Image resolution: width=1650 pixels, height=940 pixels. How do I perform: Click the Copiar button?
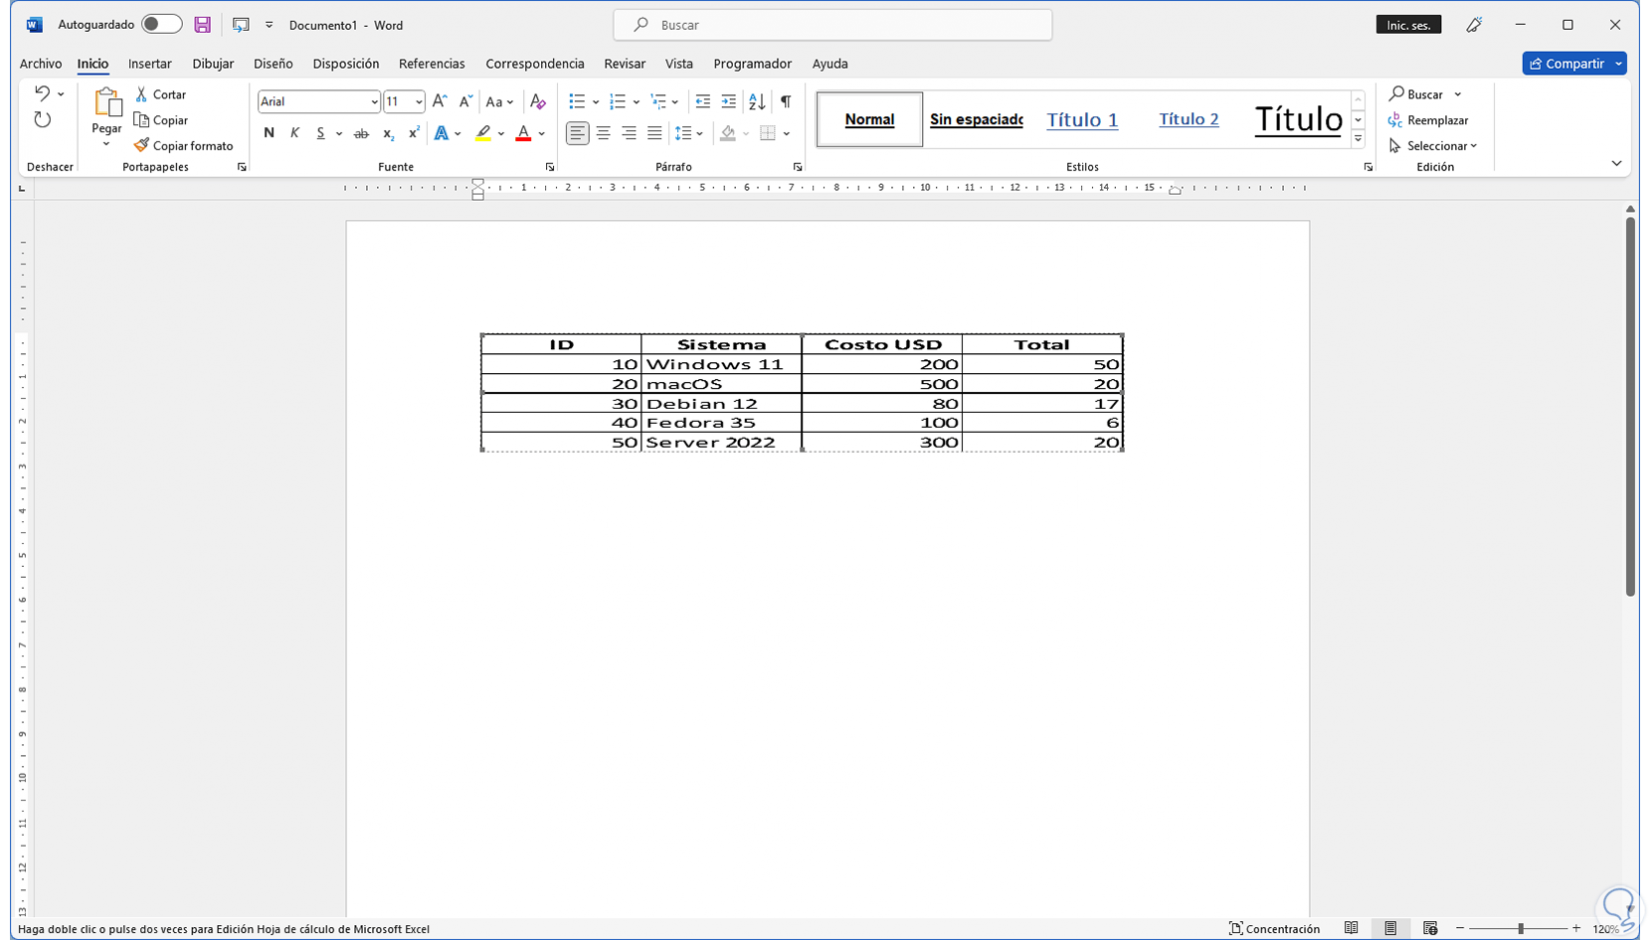(161, 120)
